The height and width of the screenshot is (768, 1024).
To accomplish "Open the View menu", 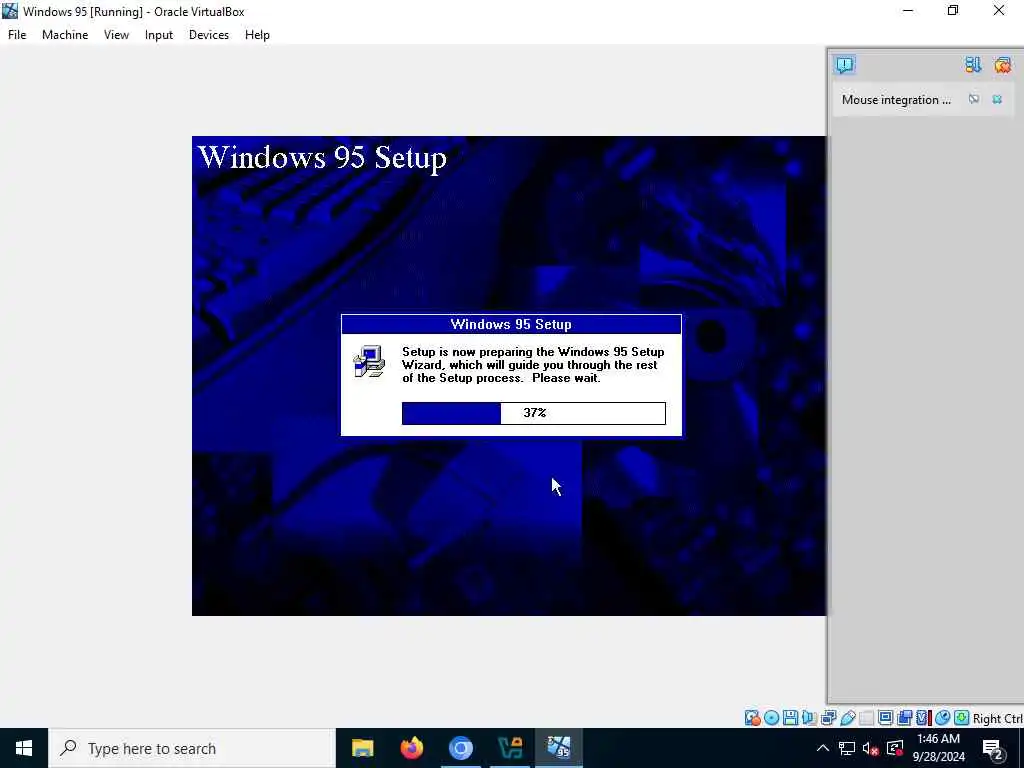I will tap(116, 35).
